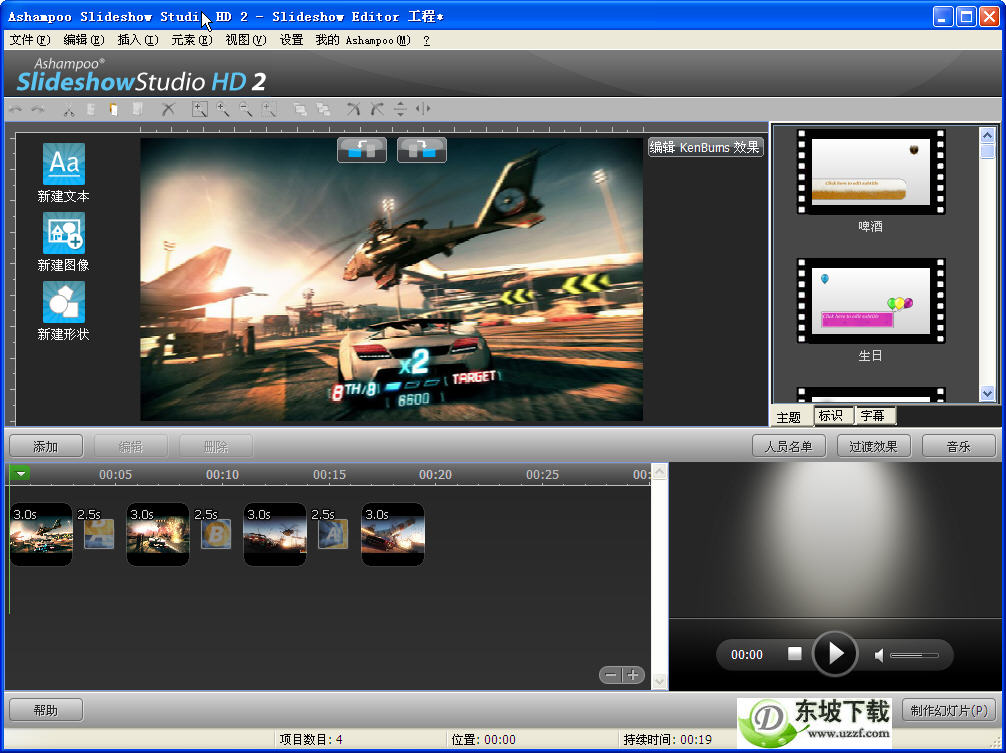
Task: Select the 生日 theme thumbnail
Action: click(871, 301)
